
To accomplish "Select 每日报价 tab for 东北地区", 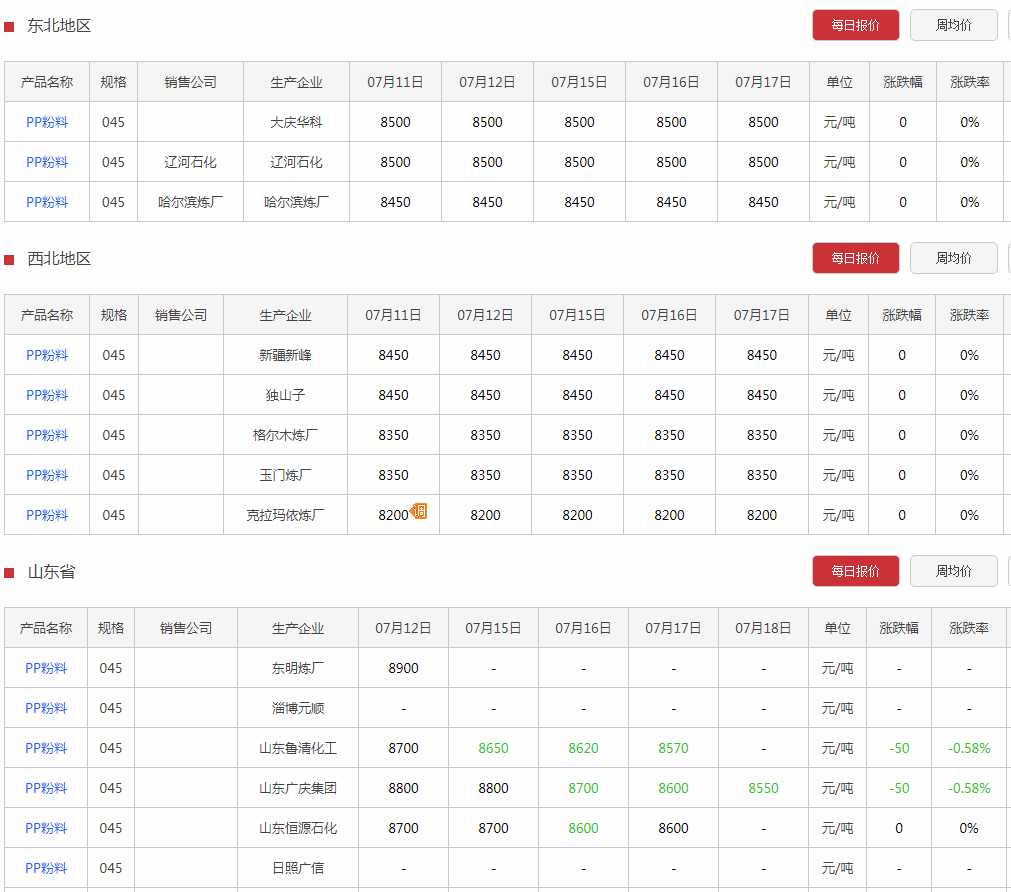I will pyautogui.click(x=856, y=25).
